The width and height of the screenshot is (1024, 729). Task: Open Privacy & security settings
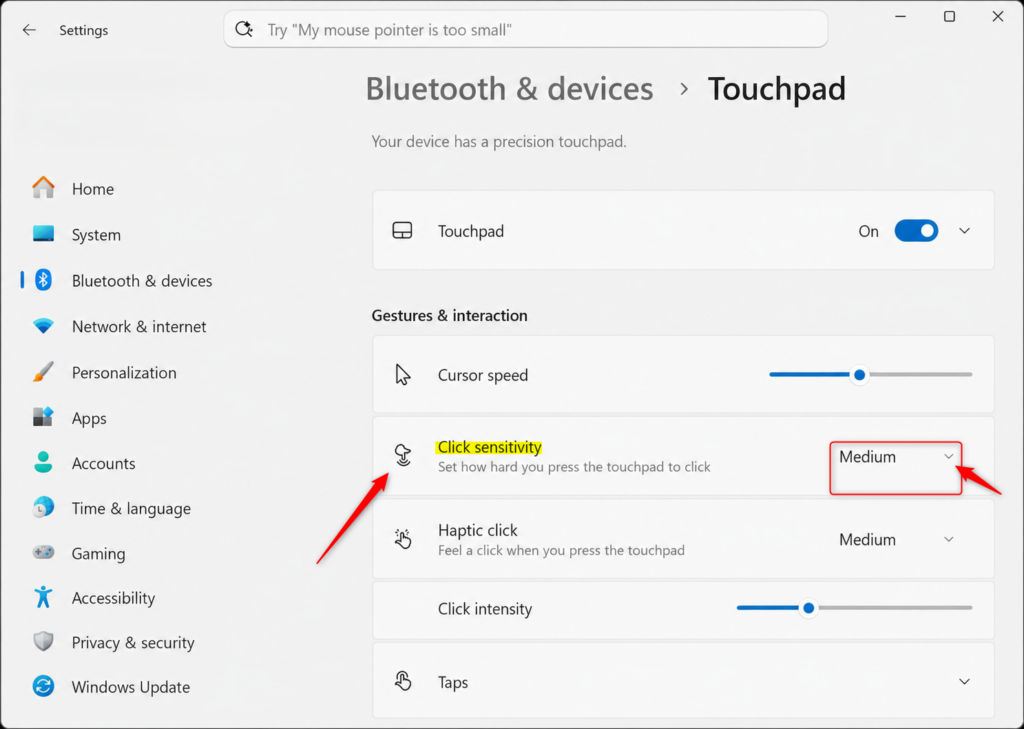point(133,643)
